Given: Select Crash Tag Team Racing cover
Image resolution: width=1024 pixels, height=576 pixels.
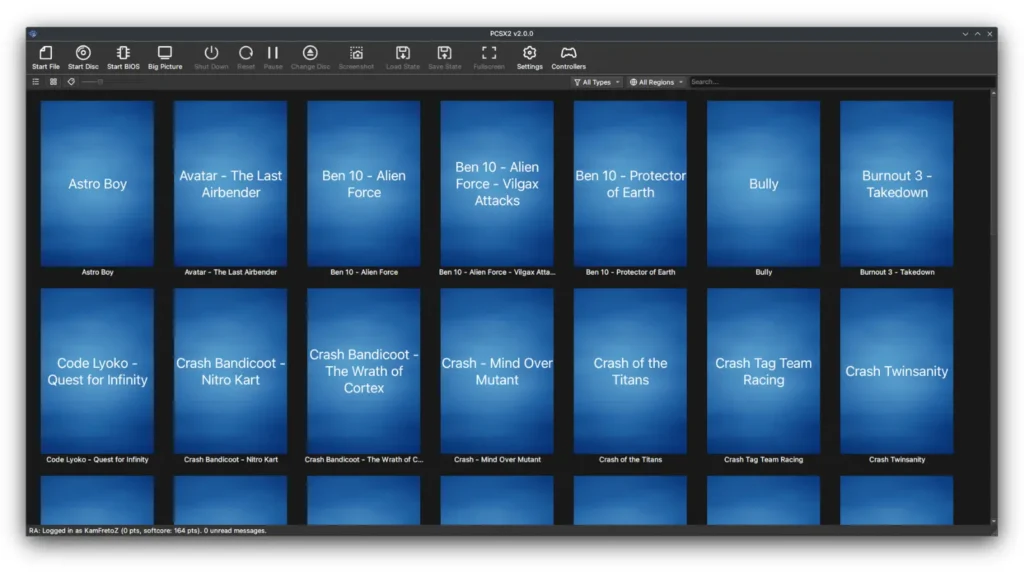Looking at the screenshot, I should point(763,371).
